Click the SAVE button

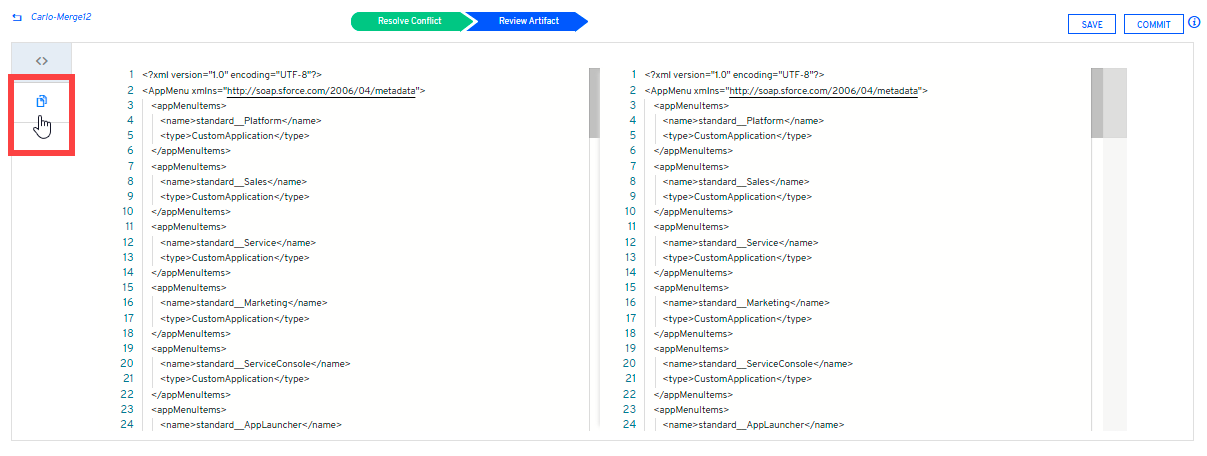(1092, 24)
